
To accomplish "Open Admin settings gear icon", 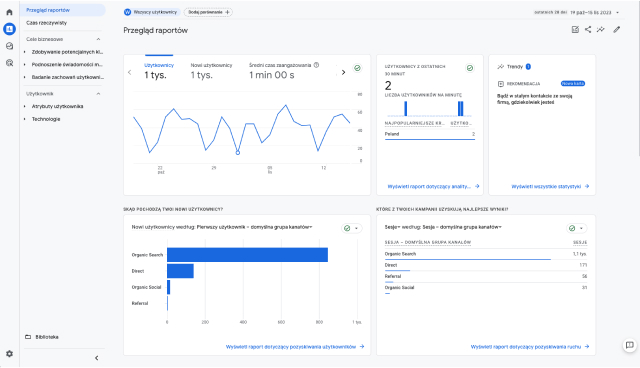I will tap(9, 354).
